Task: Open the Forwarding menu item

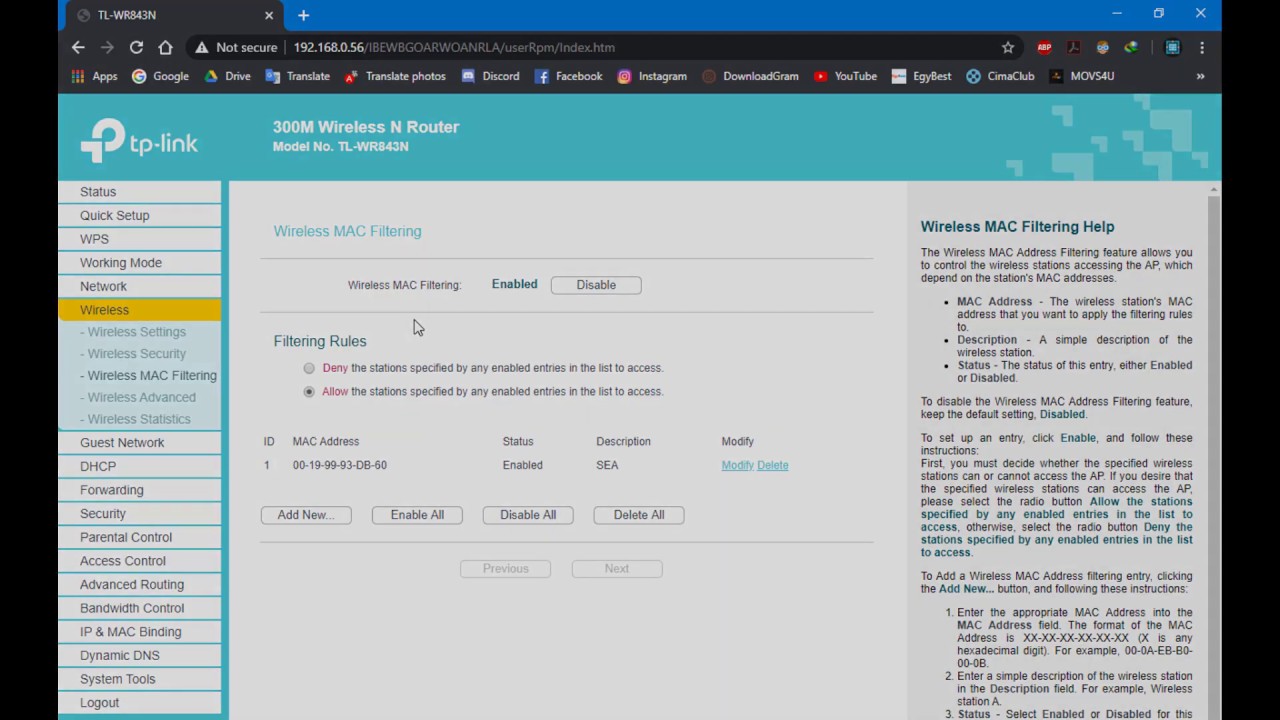Action: point(139,490)
